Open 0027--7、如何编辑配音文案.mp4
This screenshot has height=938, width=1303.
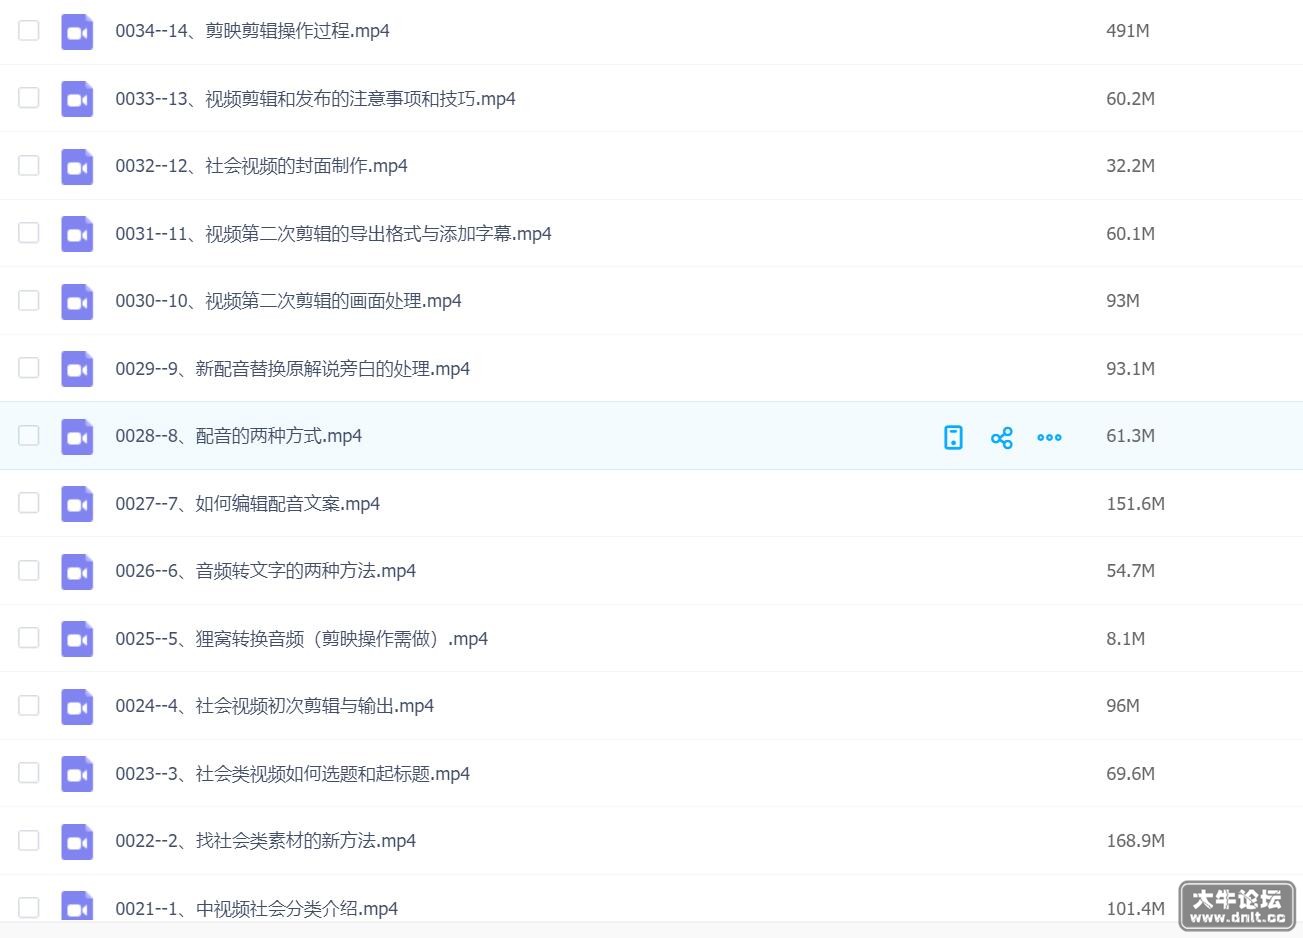(x=247, y=504)
